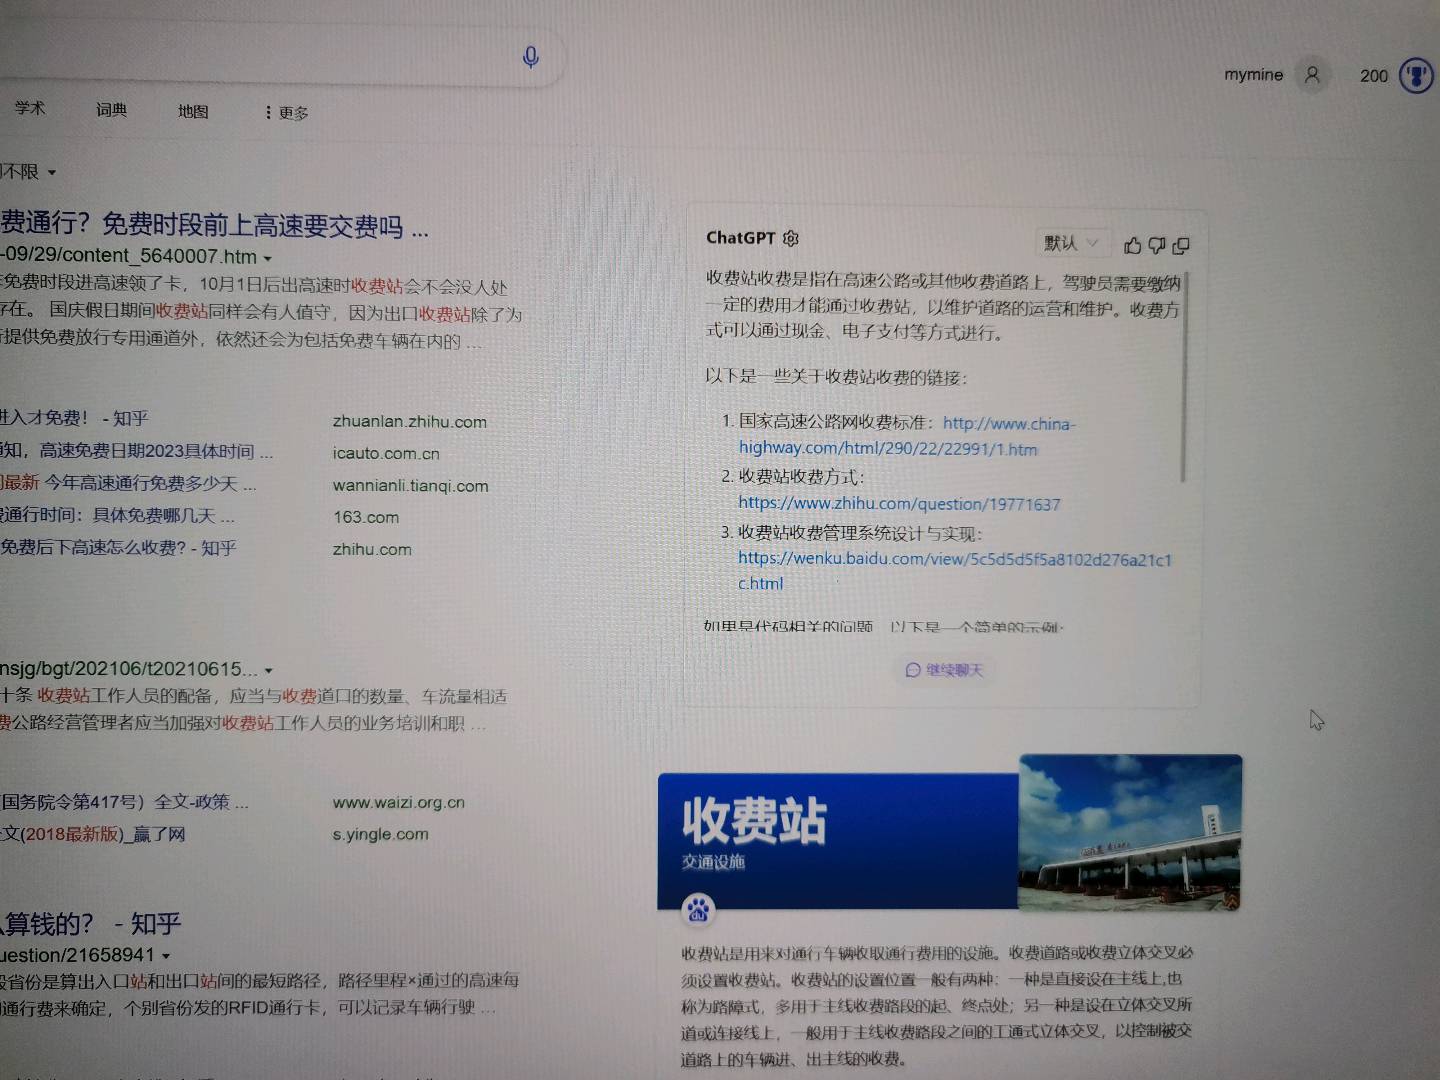
Task: Click thumbs down on ChatGPT answer
Action: (1157, 245)
